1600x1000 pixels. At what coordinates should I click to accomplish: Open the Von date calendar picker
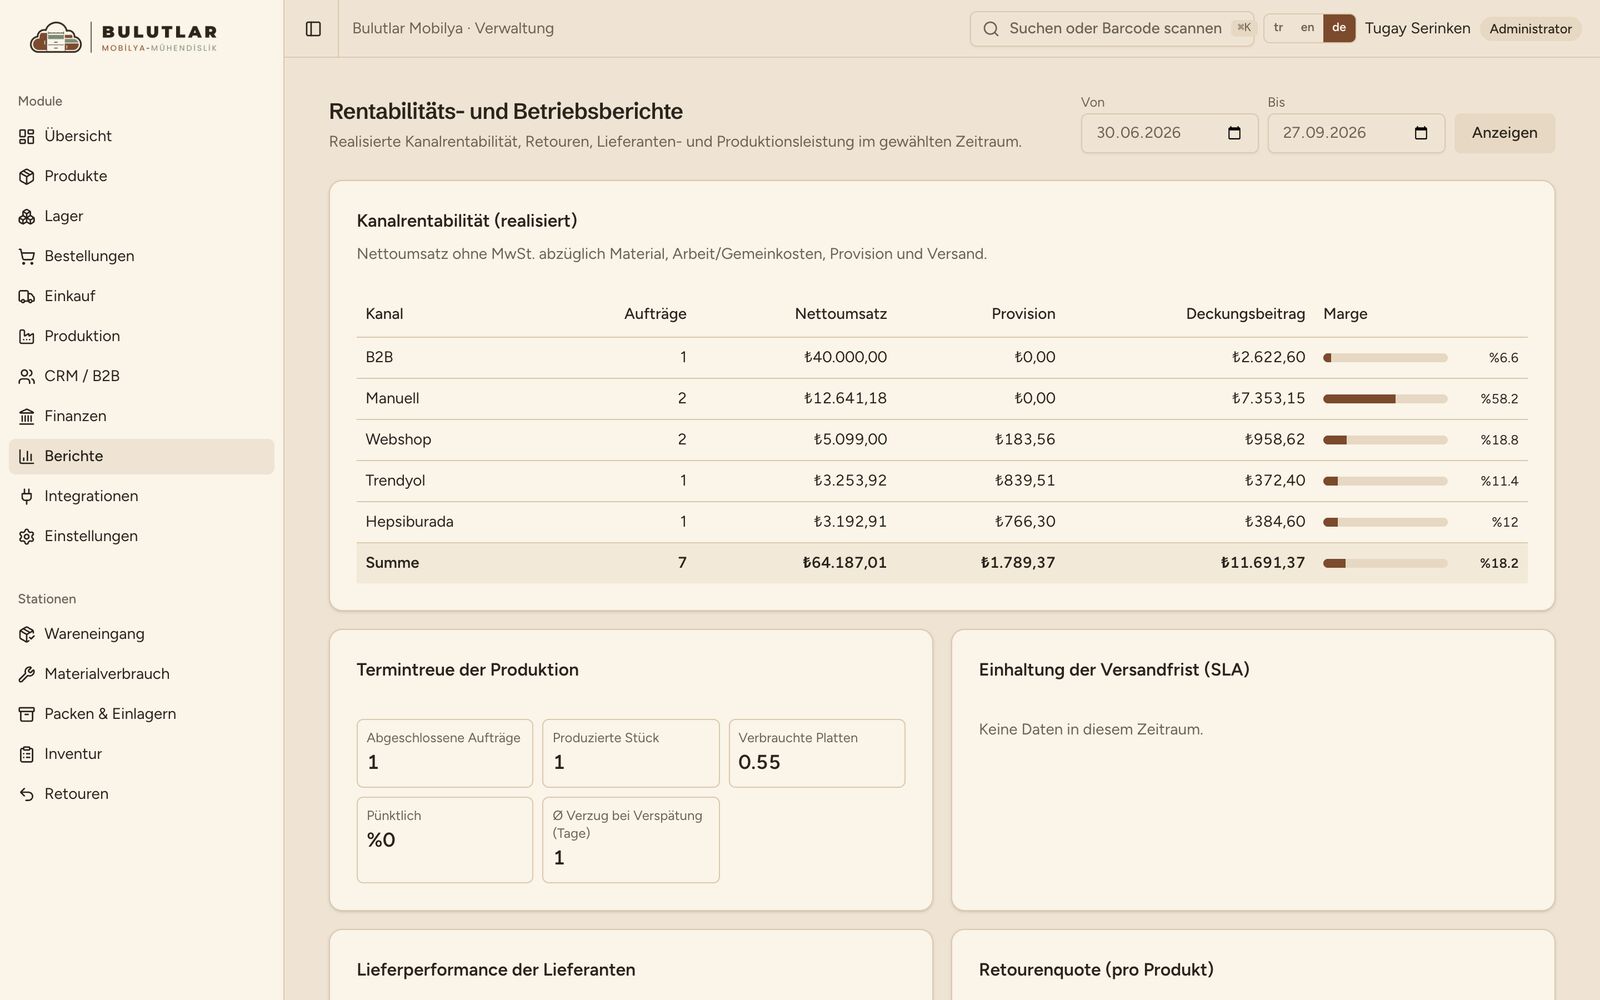click(x=1234, y=133)
